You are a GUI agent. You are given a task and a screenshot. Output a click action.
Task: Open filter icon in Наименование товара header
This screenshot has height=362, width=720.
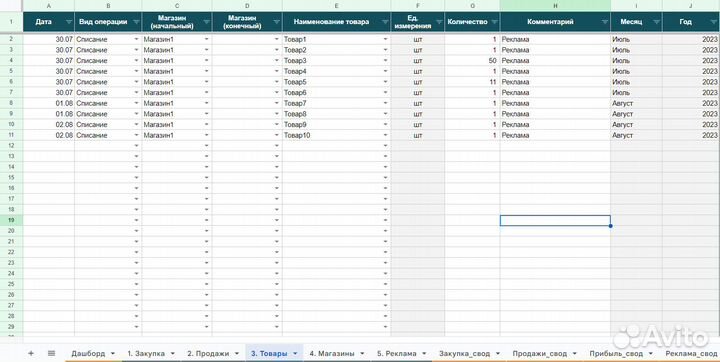point(385,22)
